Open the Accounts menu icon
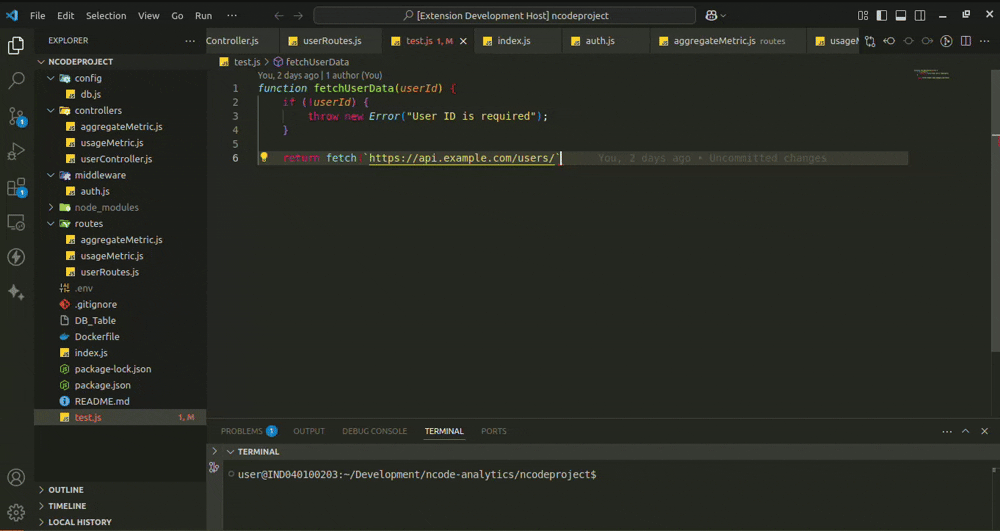 tap(16, 477)
